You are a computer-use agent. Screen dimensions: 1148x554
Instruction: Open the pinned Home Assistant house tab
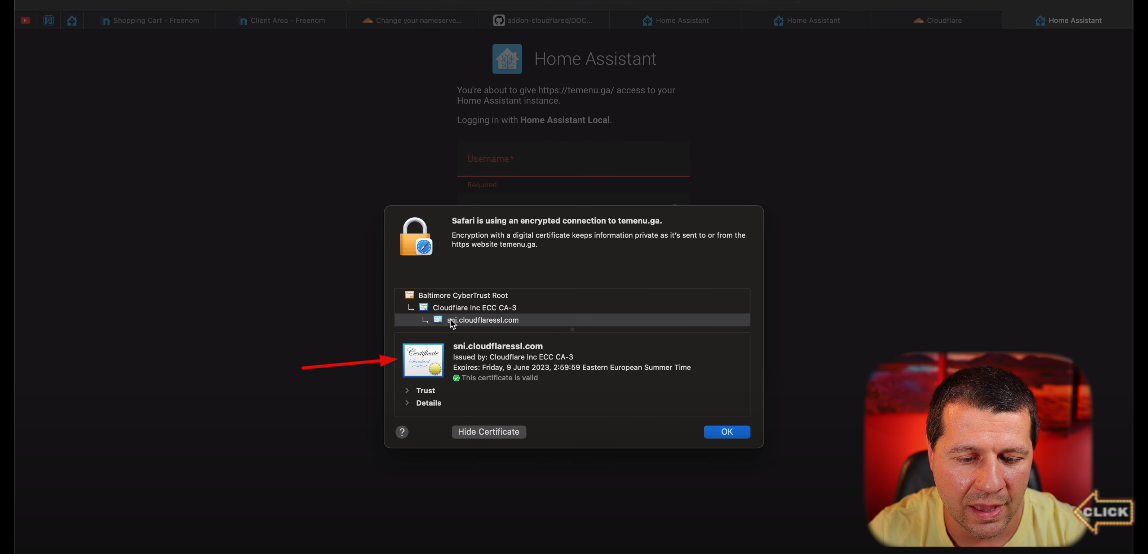[x=72, y=20]
